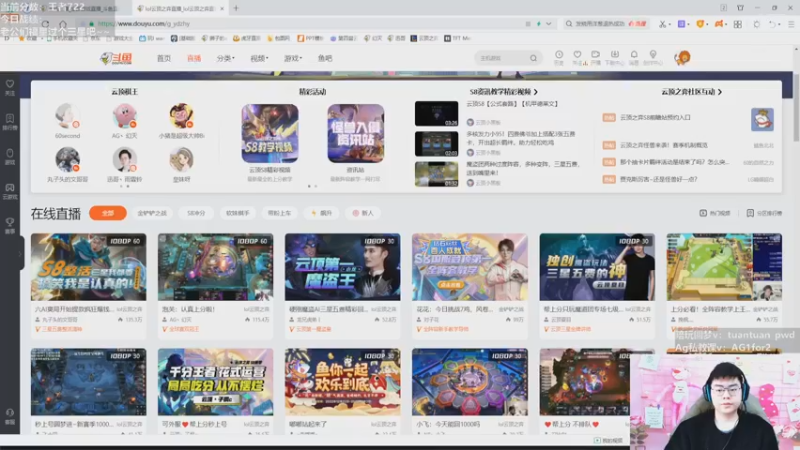Open the browser main menu icon
This screenshot has height=450, width=800.
[x=791, y=24]
